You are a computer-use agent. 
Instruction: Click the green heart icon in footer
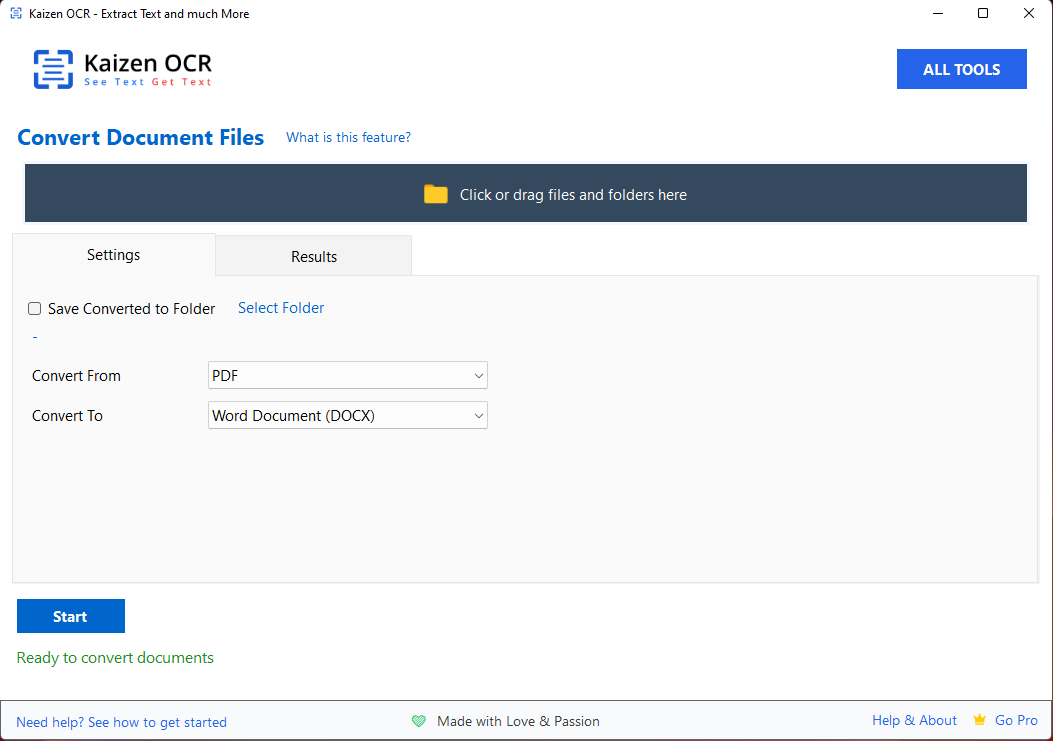tap(419, 721)
